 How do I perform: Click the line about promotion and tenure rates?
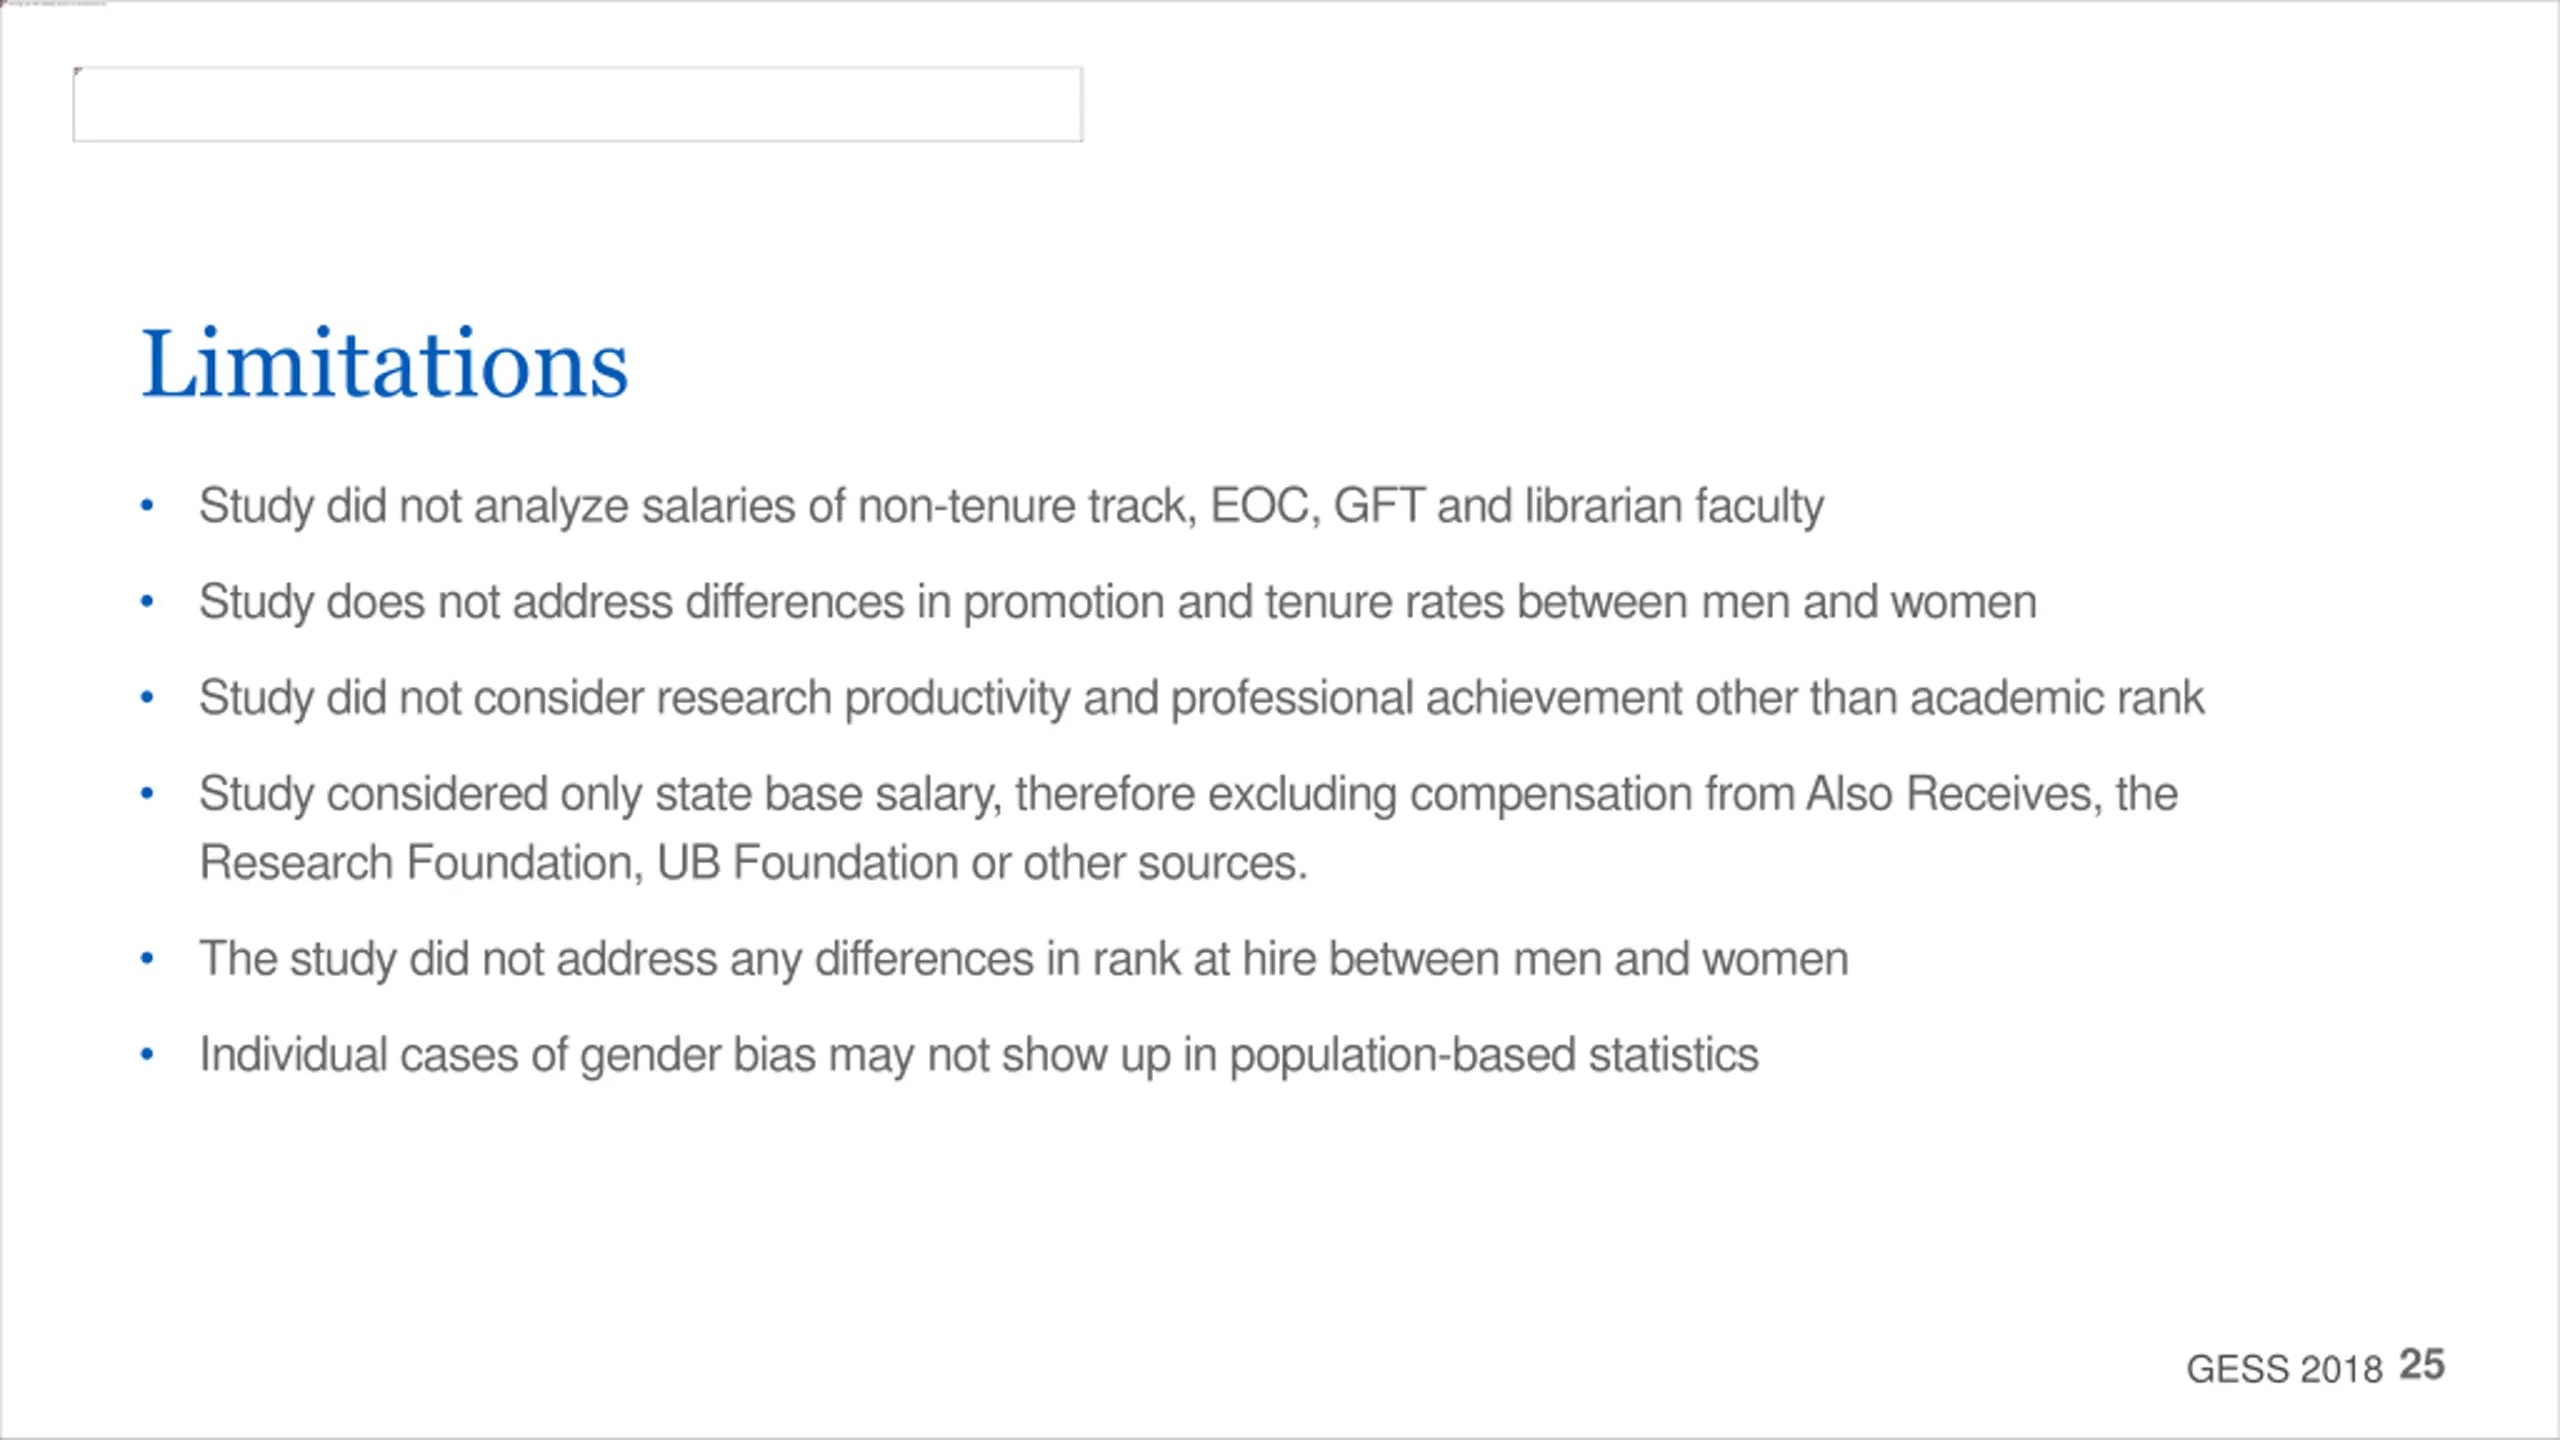coord(1117,602)
